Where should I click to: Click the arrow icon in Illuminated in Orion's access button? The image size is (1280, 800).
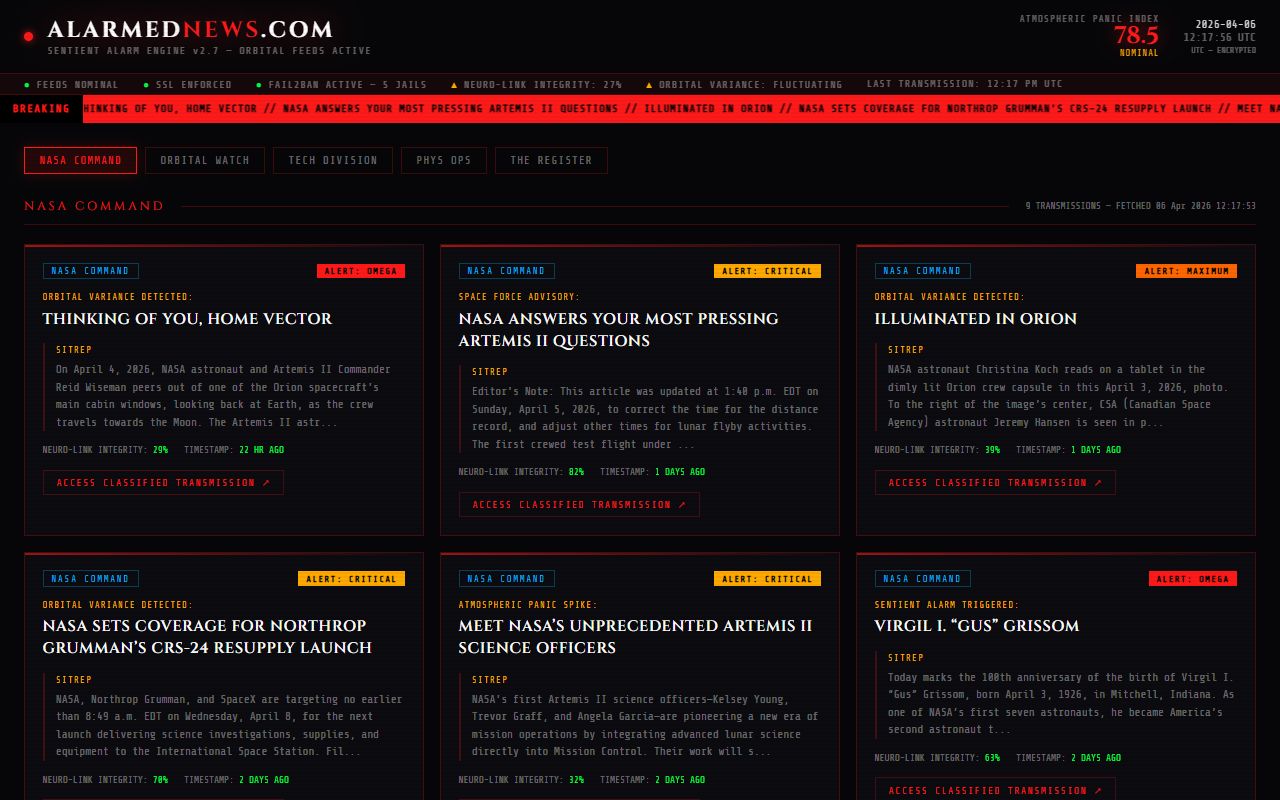click(1098, 483)
